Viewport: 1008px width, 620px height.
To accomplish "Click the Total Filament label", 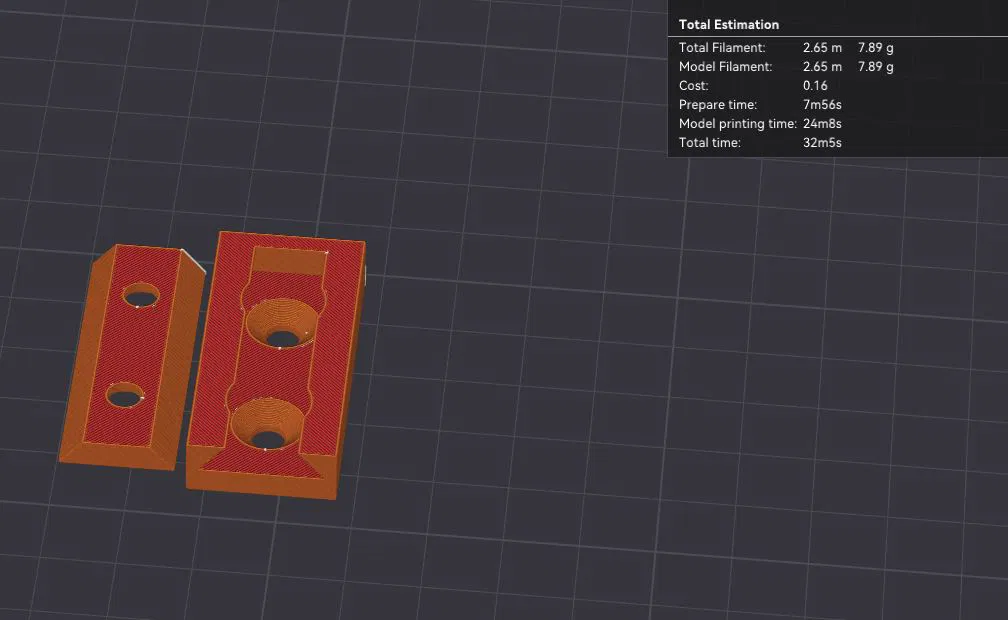I will [x=722, y=48].
